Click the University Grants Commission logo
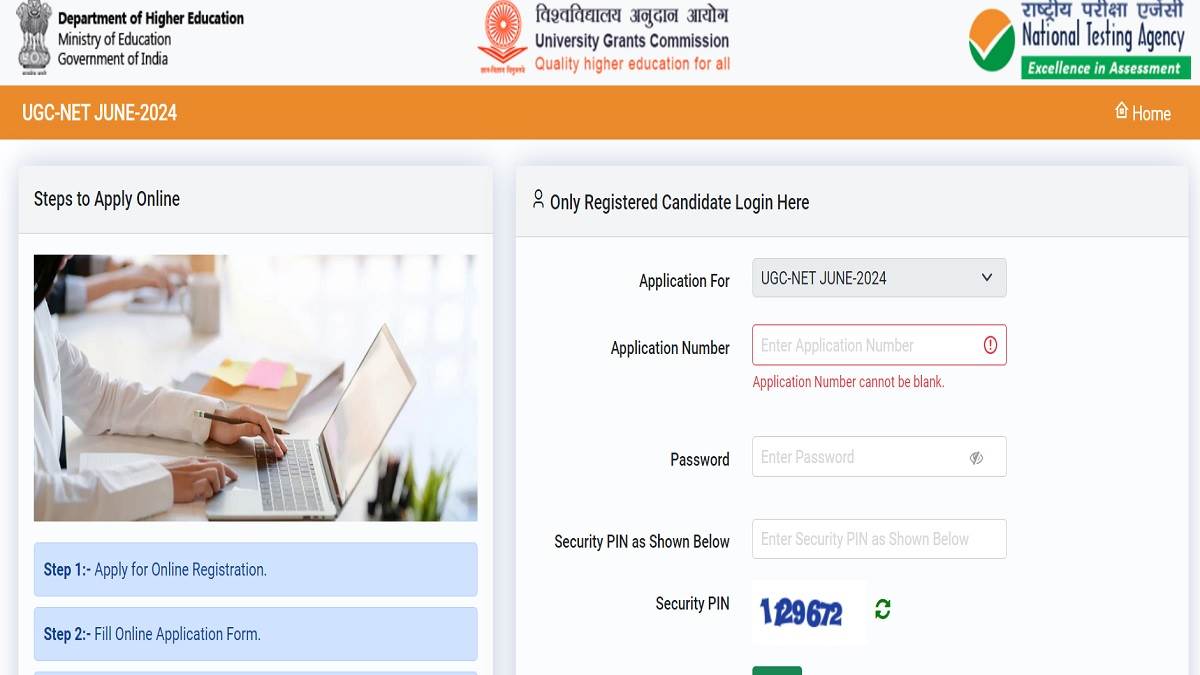The image size is (1200, 675). coord(503,38)
